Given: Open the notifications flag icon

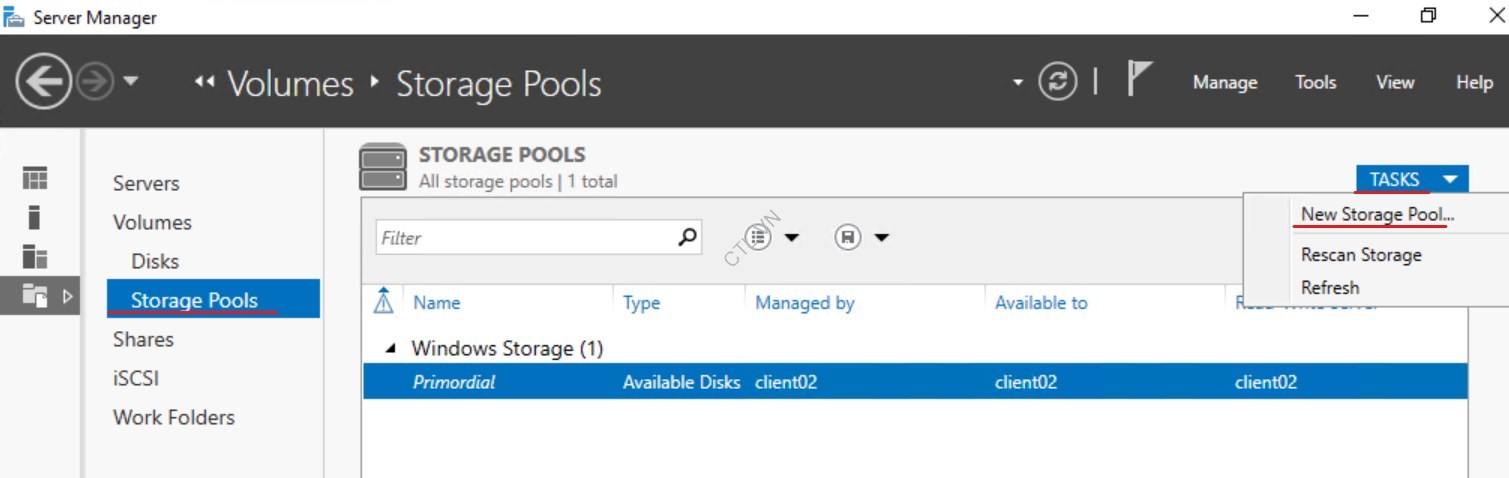Looking at the screenshot, I should (x=1139, y=79).
